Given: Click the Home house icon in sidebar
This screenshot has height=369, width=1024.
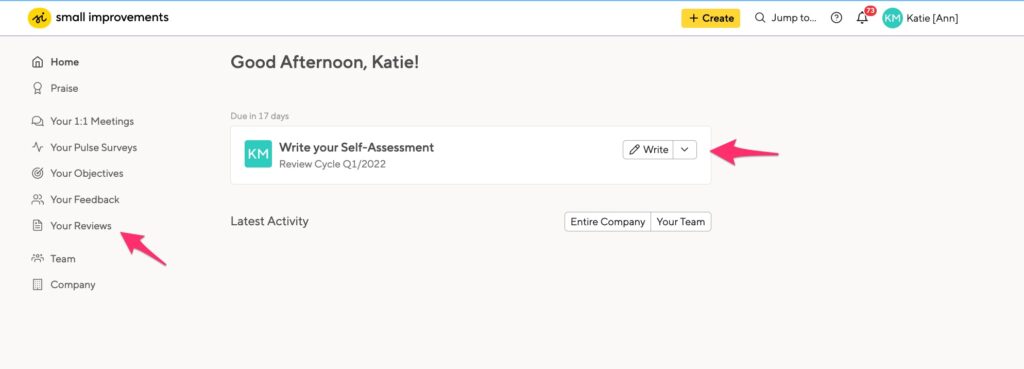Looking at the screenshot, I should (x=38, y=62).
